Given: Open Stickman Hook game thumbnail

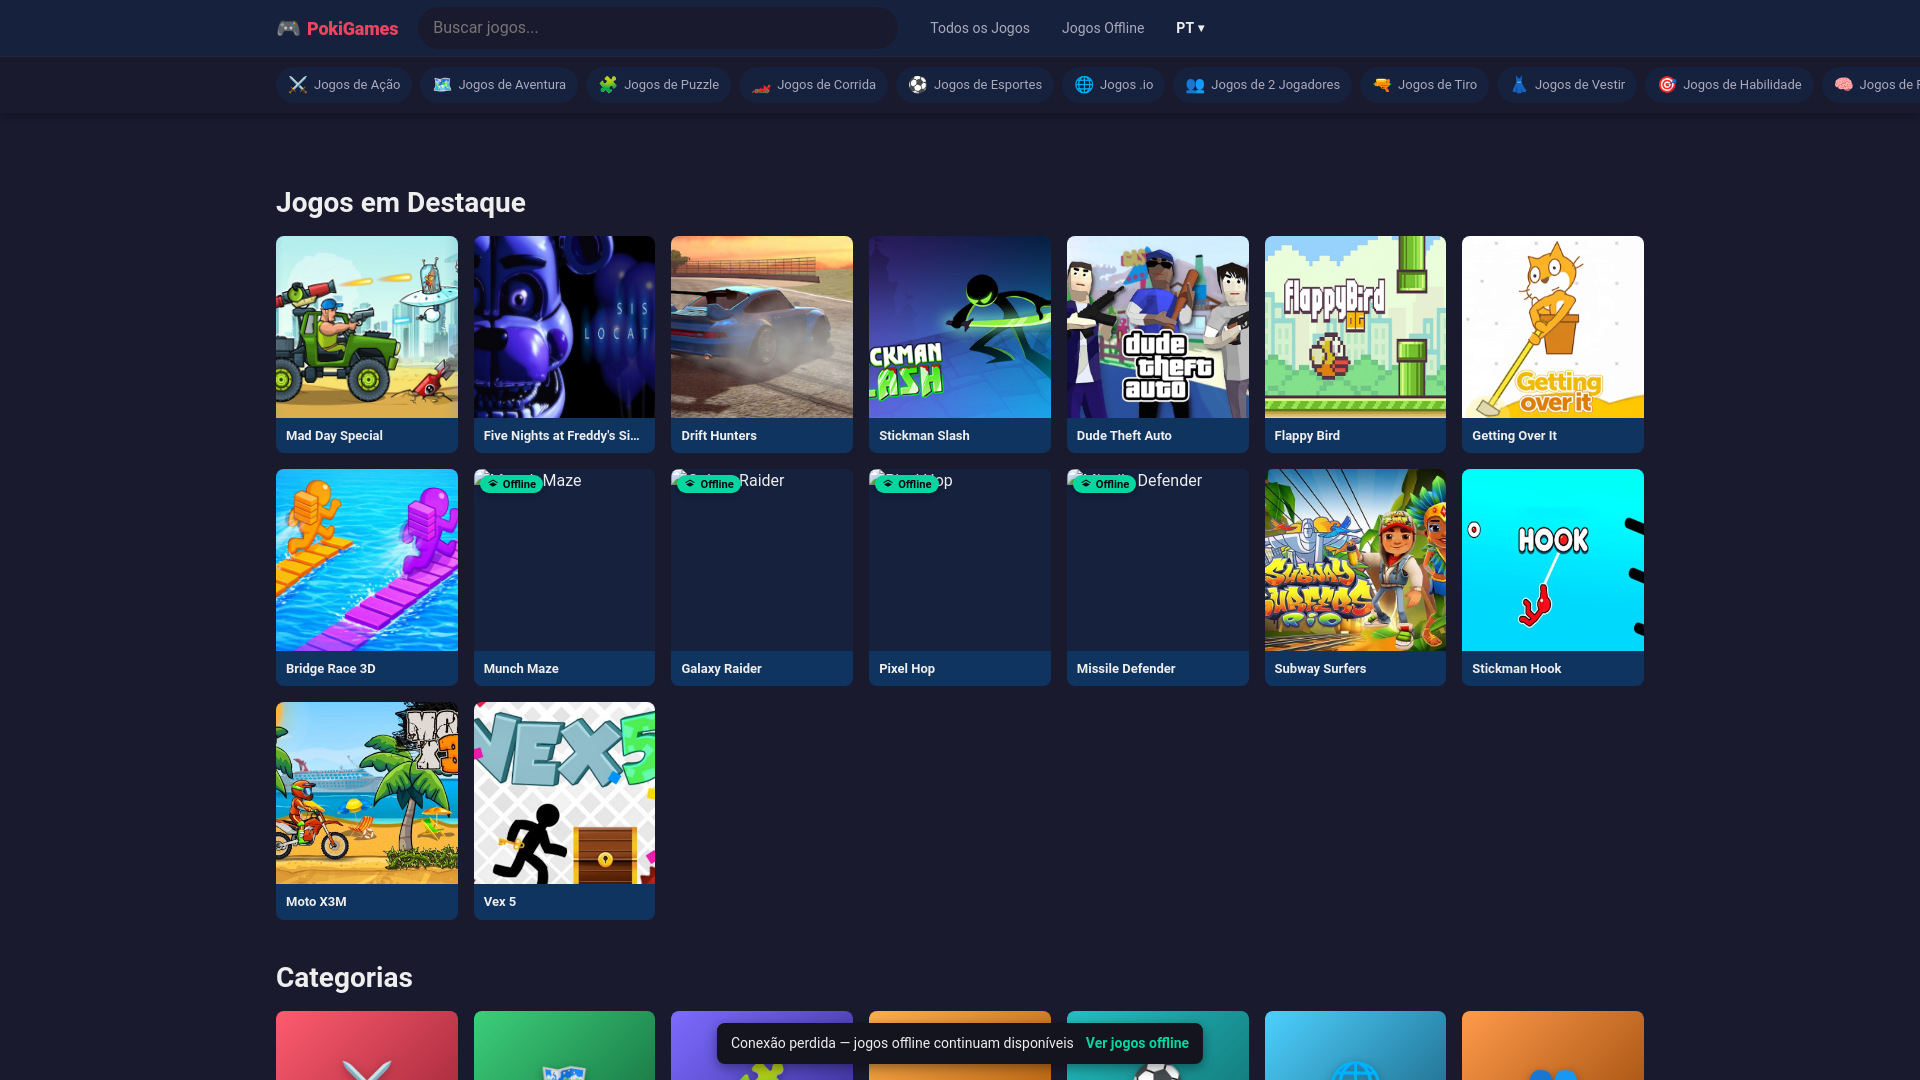Looking at the screenshot, I should [1553, 560].
